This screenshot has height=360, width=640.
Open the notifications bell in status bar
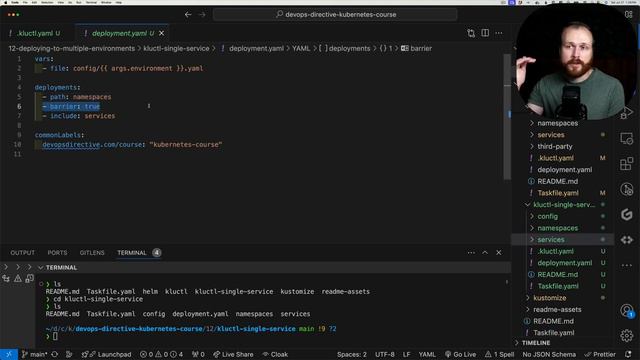click(628, 354)
